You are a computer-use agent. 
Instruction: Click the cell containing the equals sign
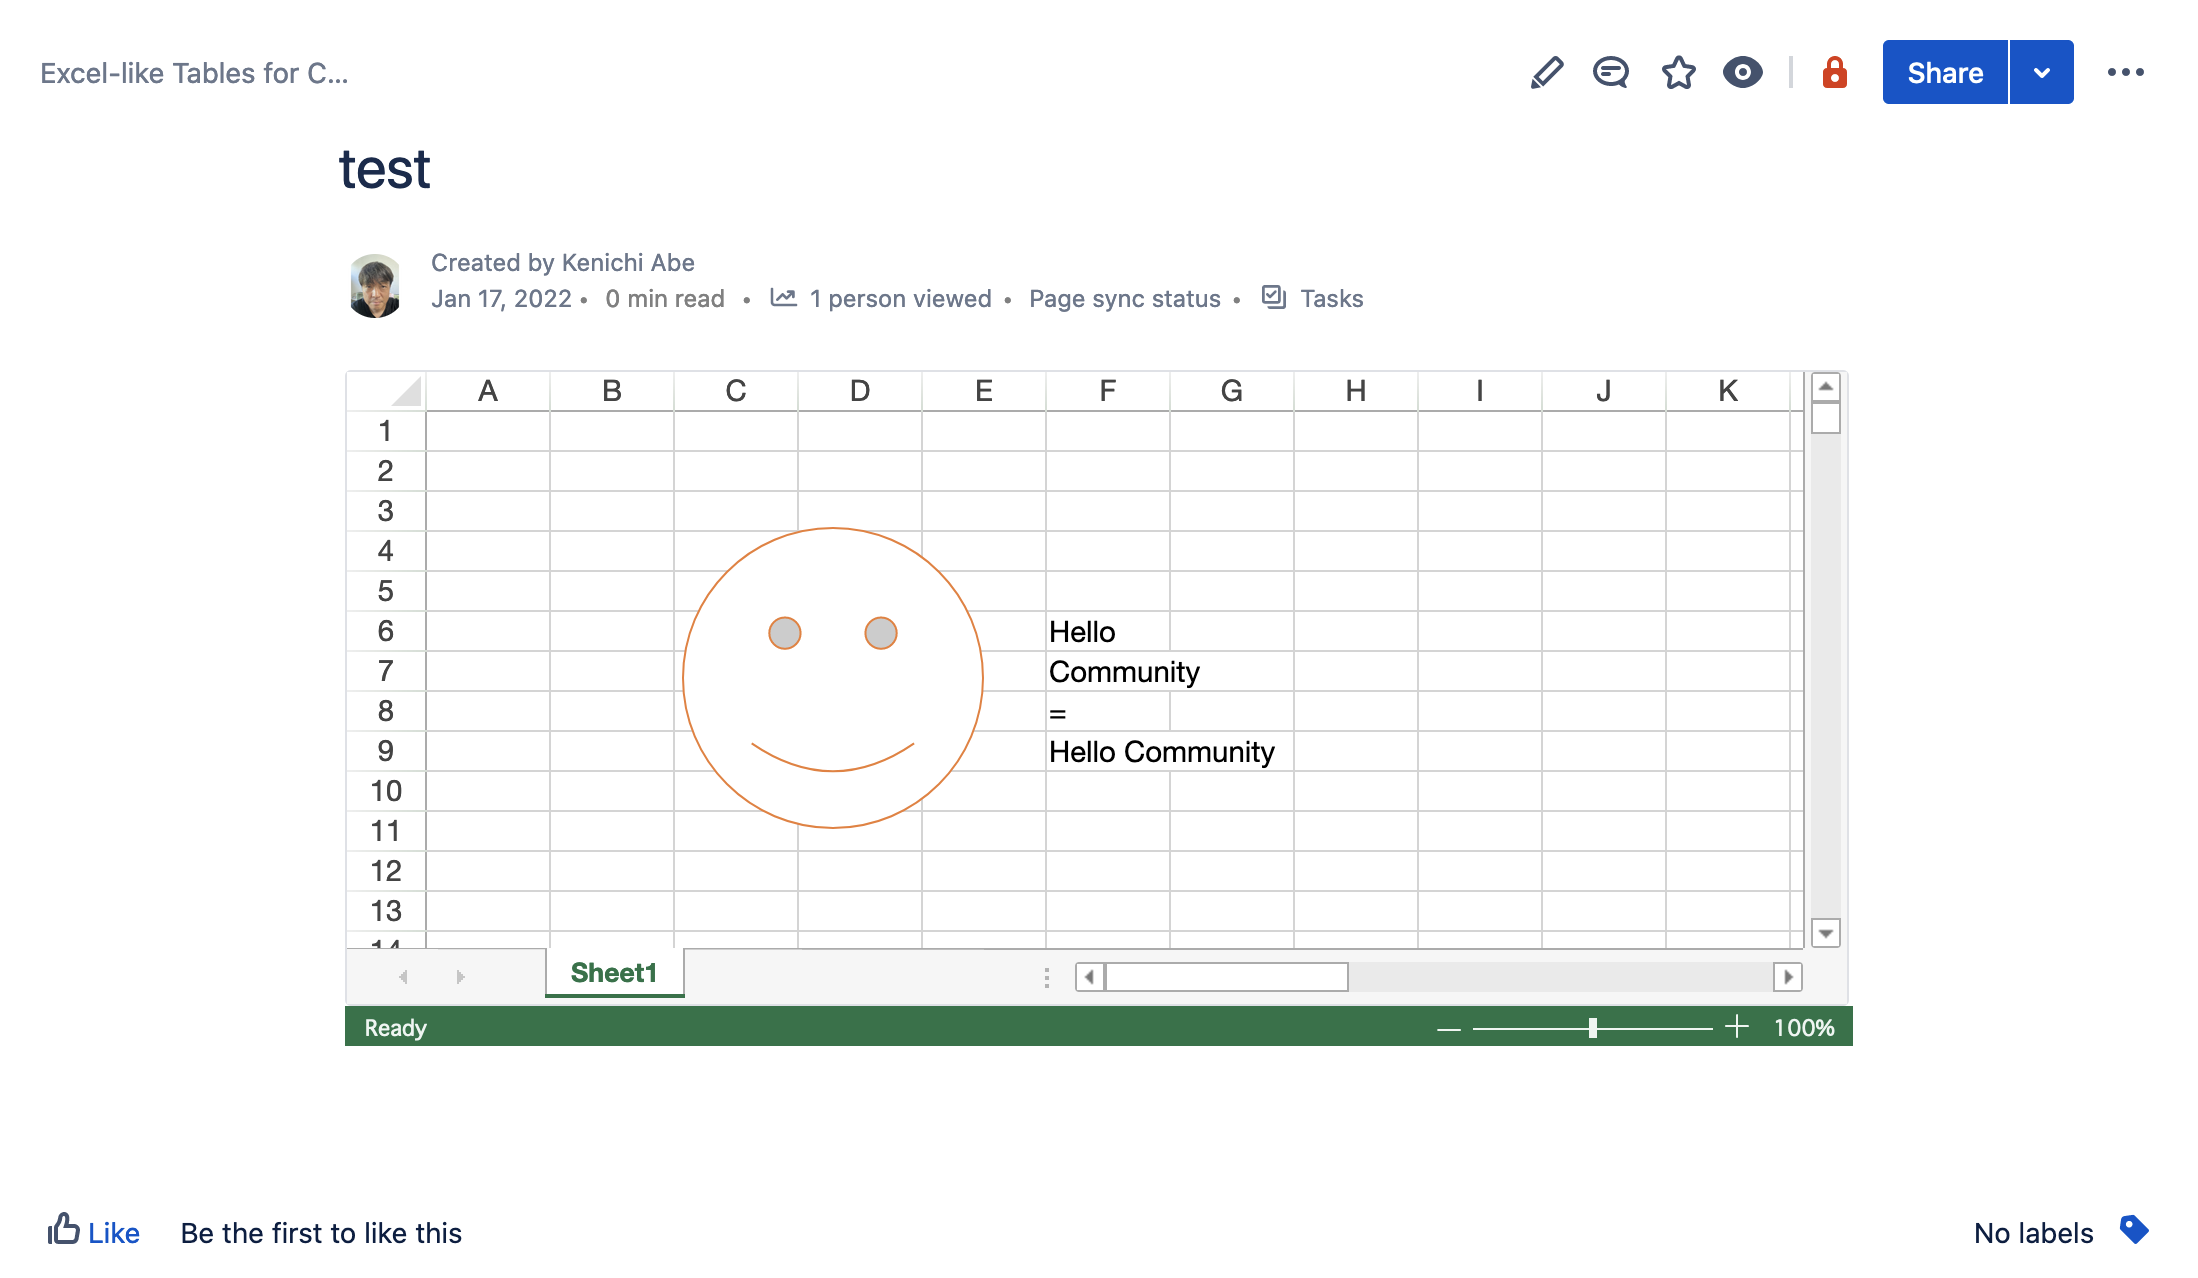point(1108,711)
